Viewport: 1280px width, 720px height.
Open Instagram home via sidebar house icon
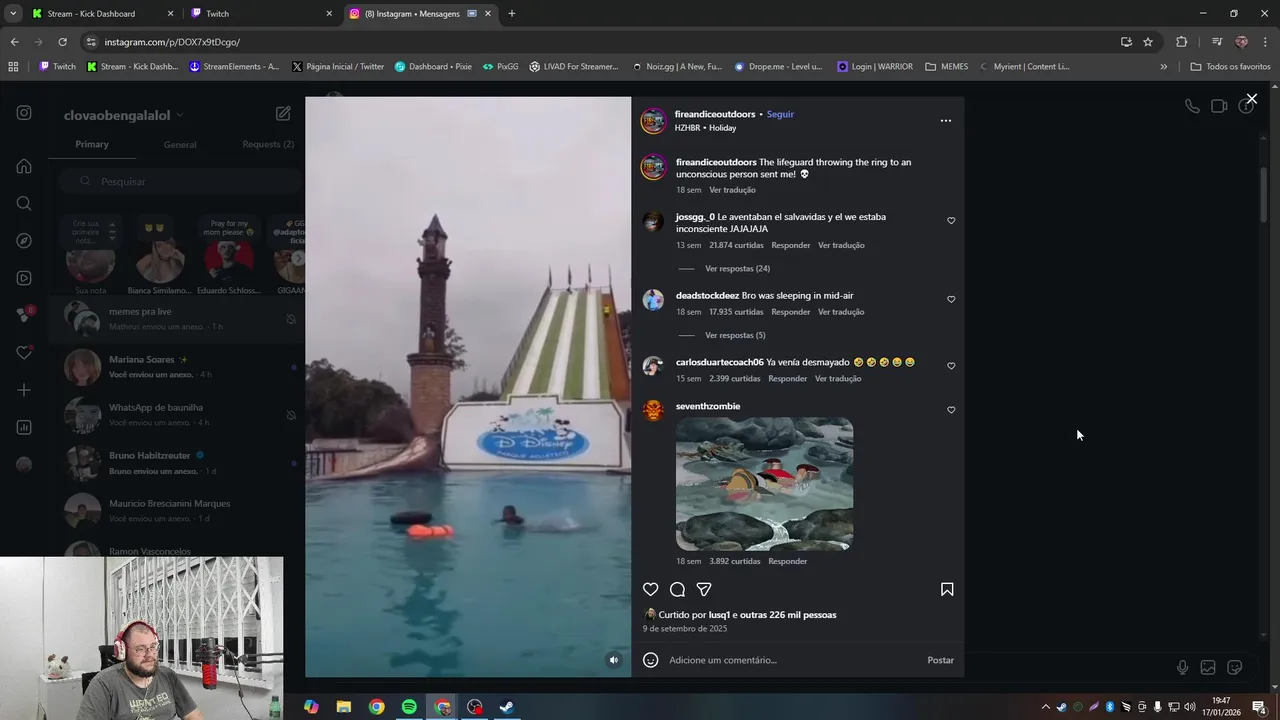24,166
